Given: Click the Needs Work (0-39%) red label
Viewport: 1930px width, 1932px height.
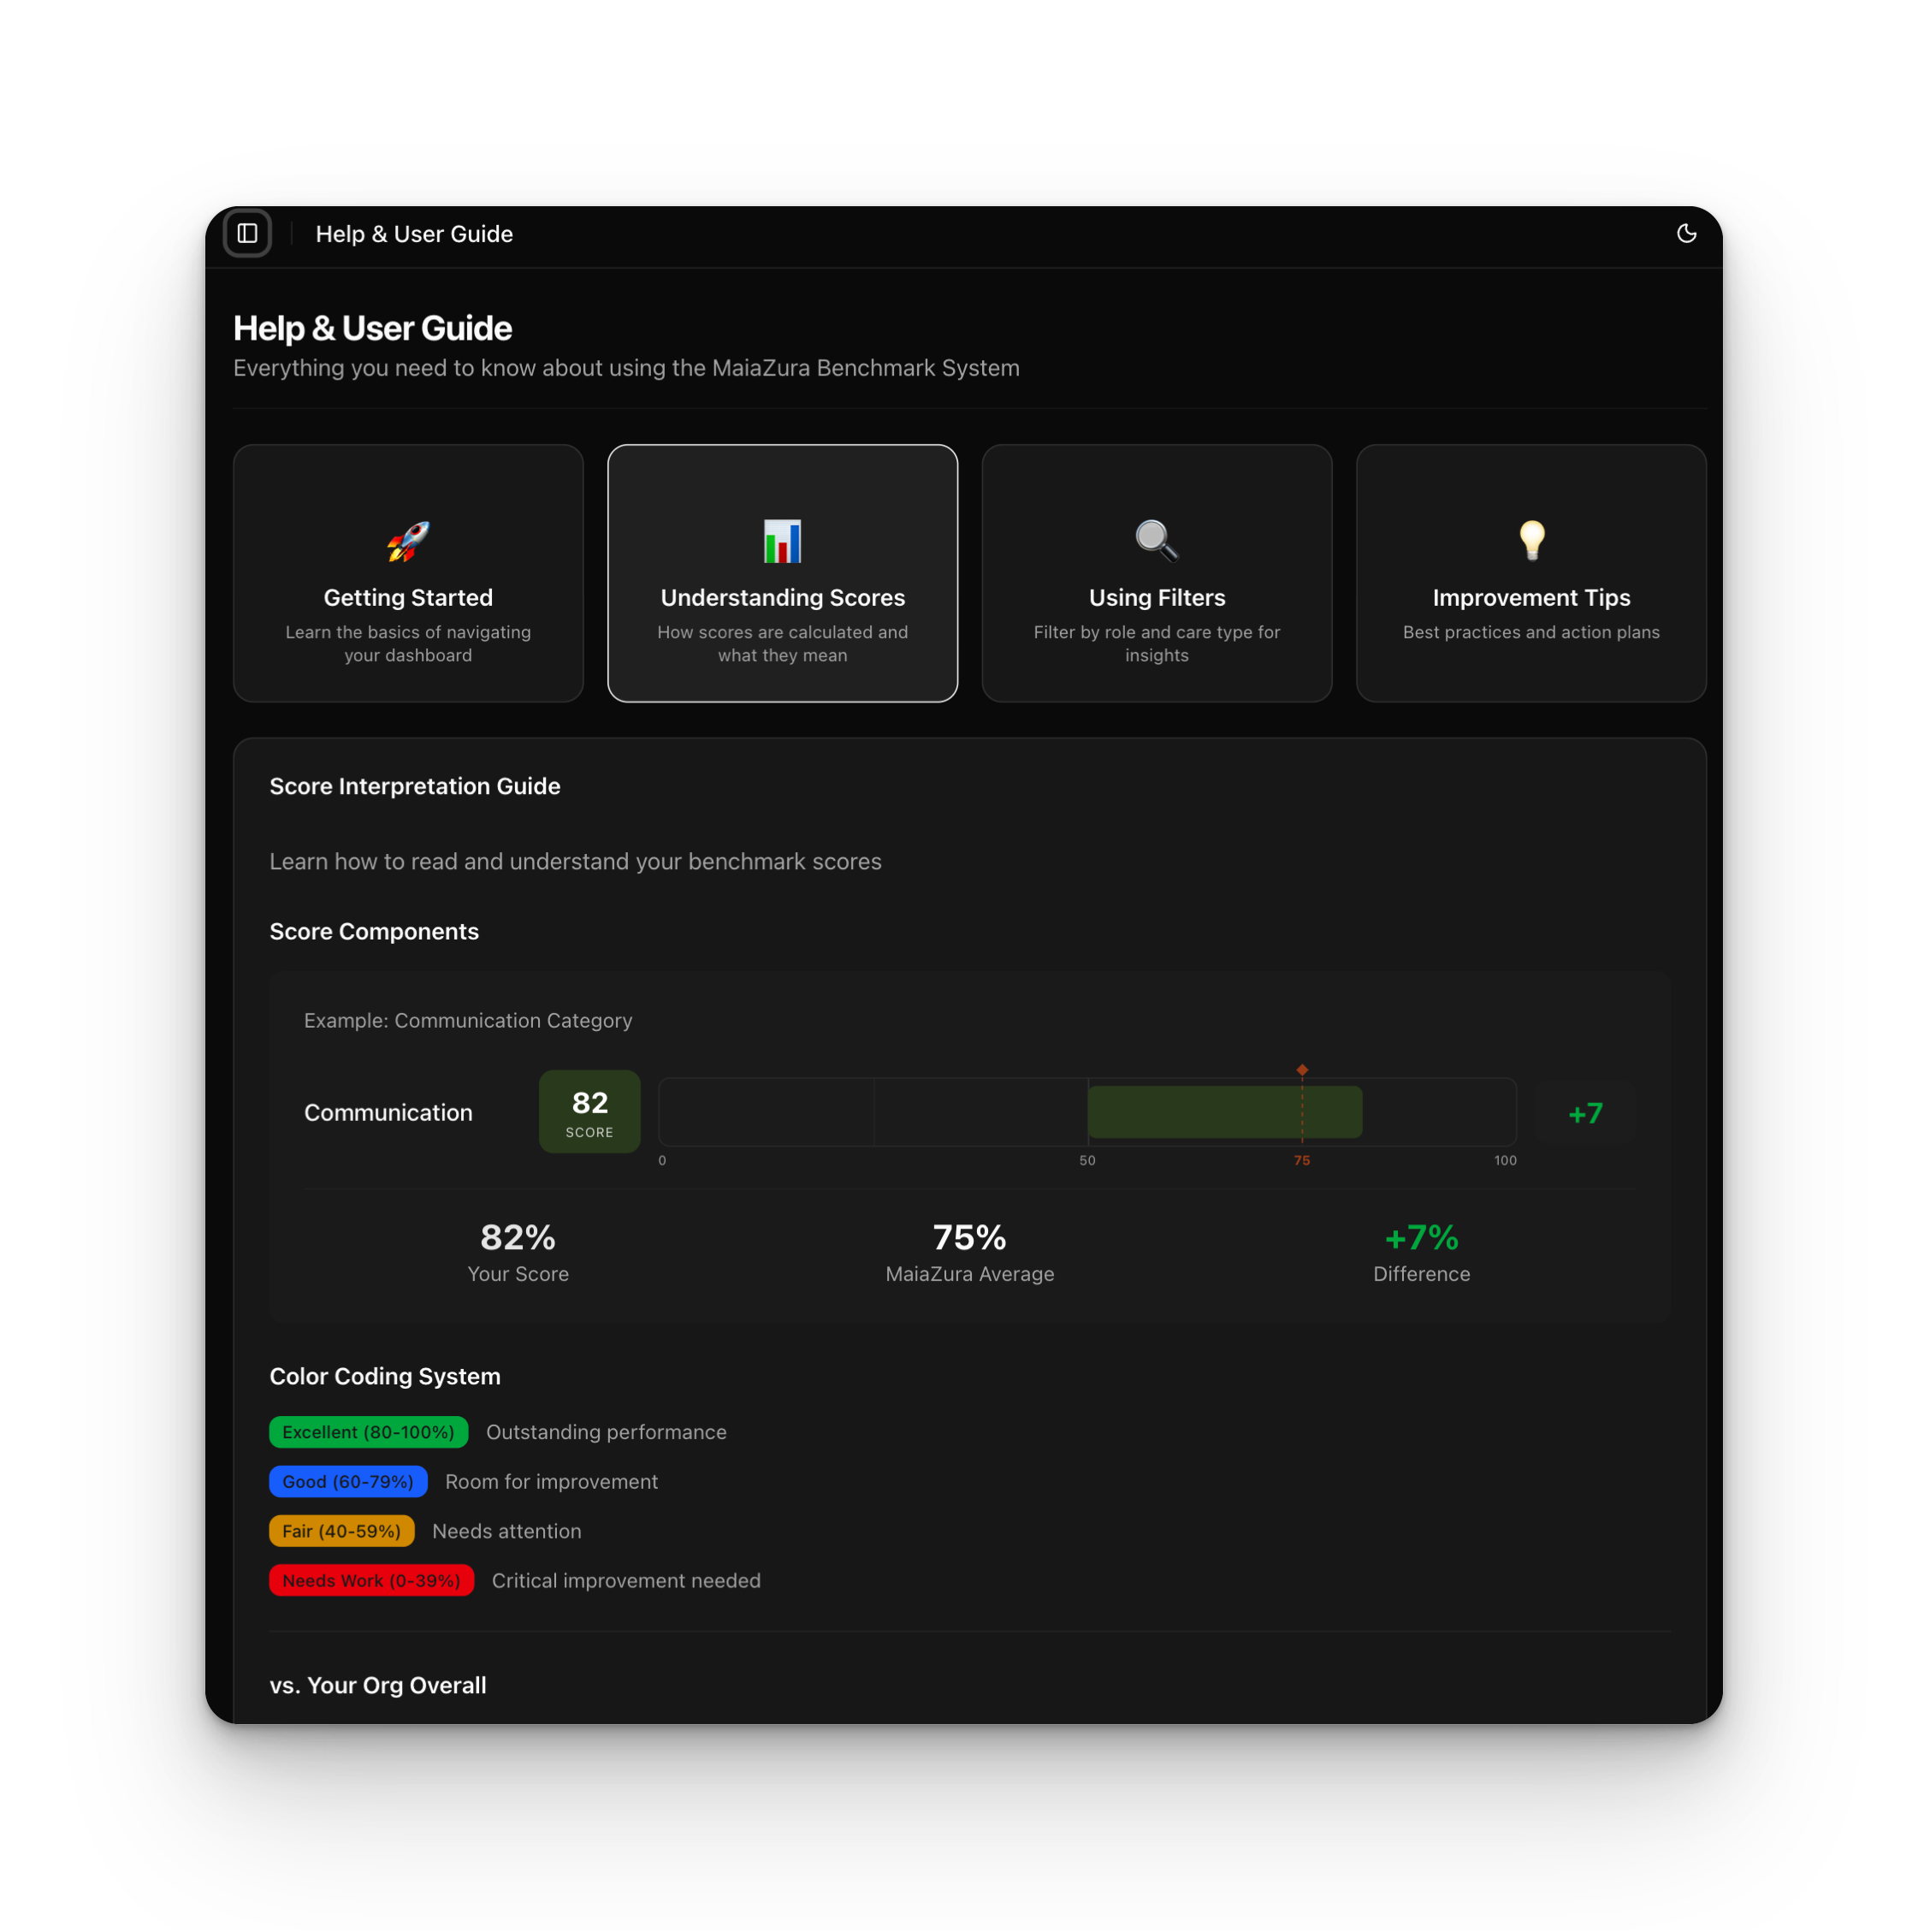Looking at the screenshot, I should (371, 1580).
